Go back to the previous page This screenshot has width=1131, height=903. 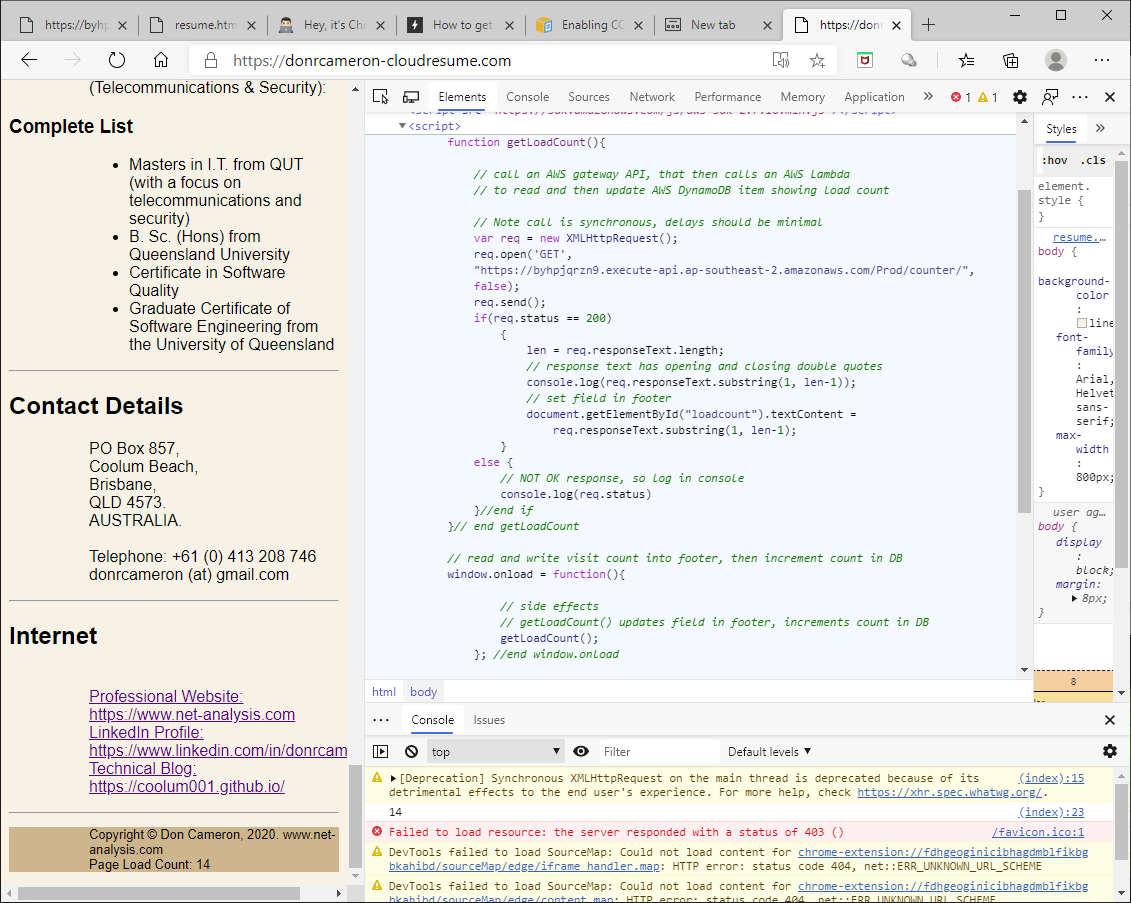(x=29, y=60)
